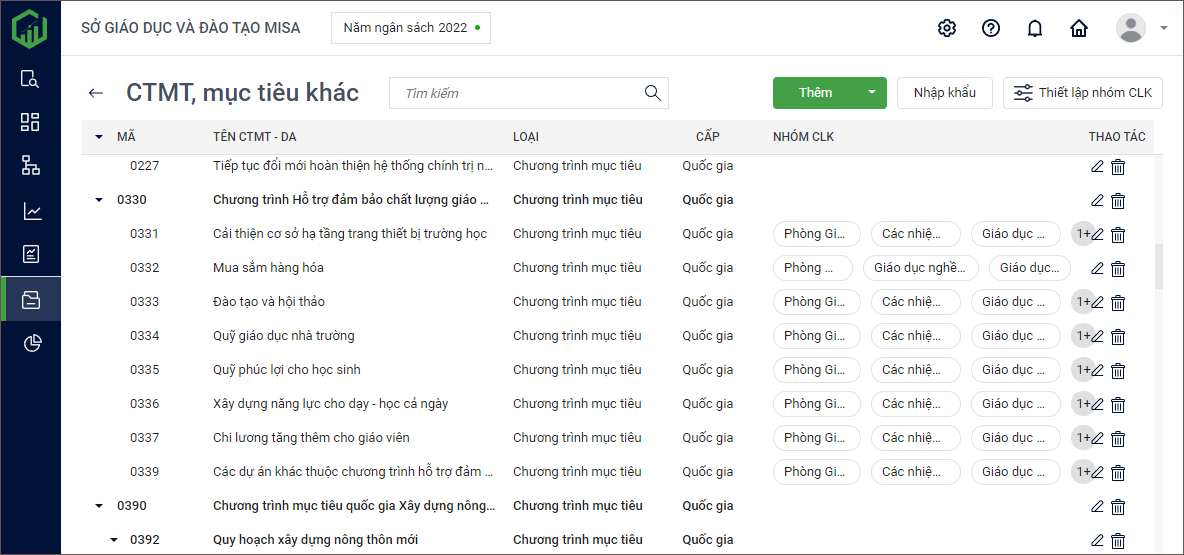Delete row 0334 using trash icon

(1118, 336)
